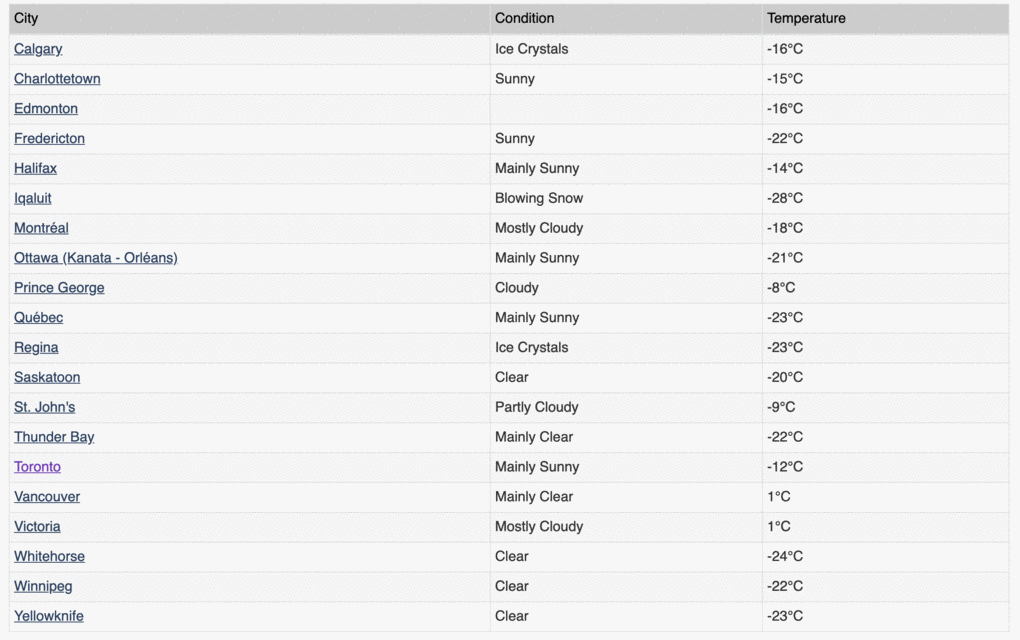The height and width of the screenshot is (640, 1020).
Task: Select Toronto's Mainly Sunny condition
Action: coord(537,467)
